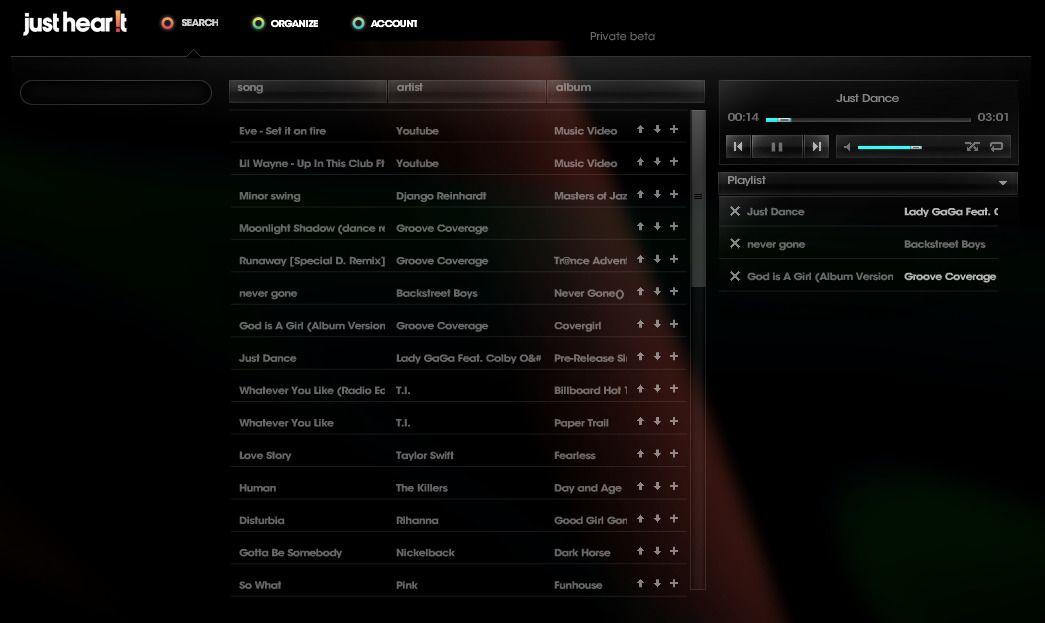
Task: Select Rihanna artist name
Action: click(x=417, y=520)
